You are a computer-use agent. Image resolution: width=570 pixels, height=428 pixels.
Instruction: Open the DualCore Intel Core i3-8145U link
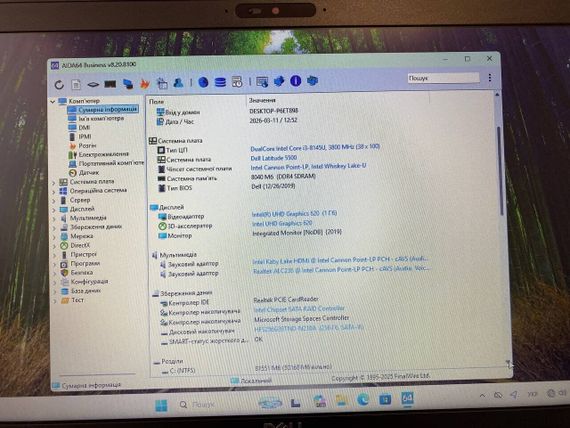click(x=315, y=148)
